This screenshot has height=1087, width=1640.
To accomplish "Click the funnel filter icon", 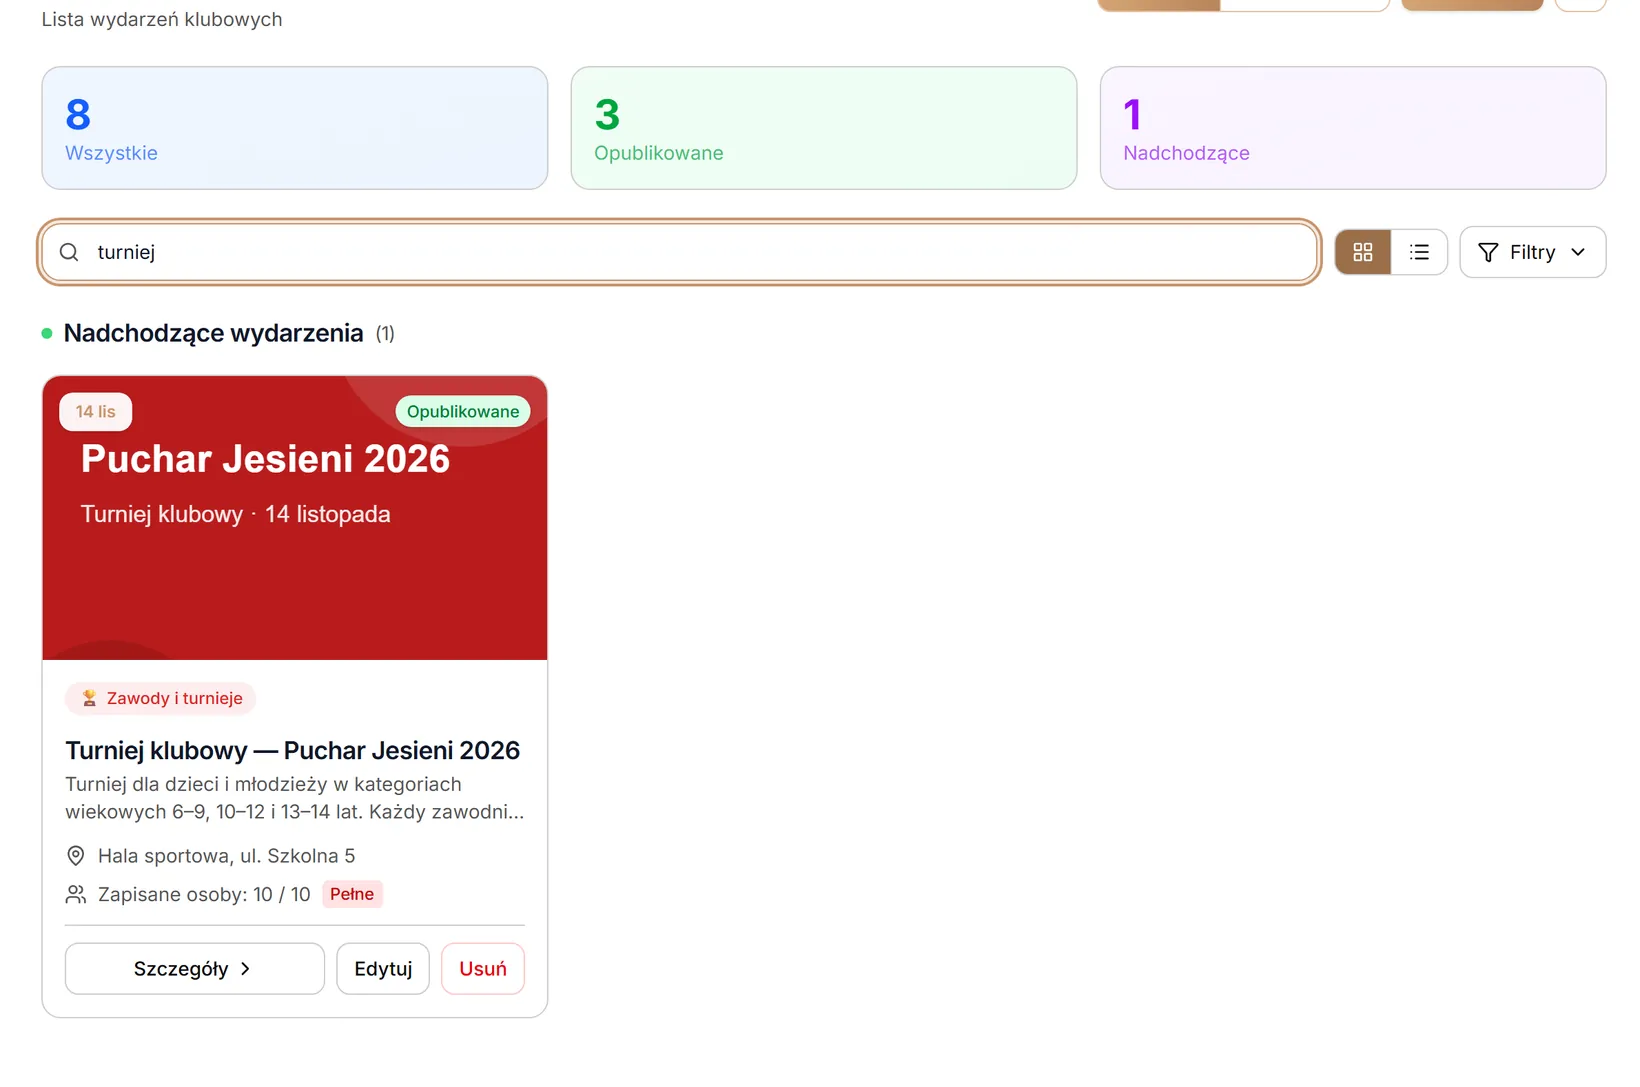I will [1488, 252].
